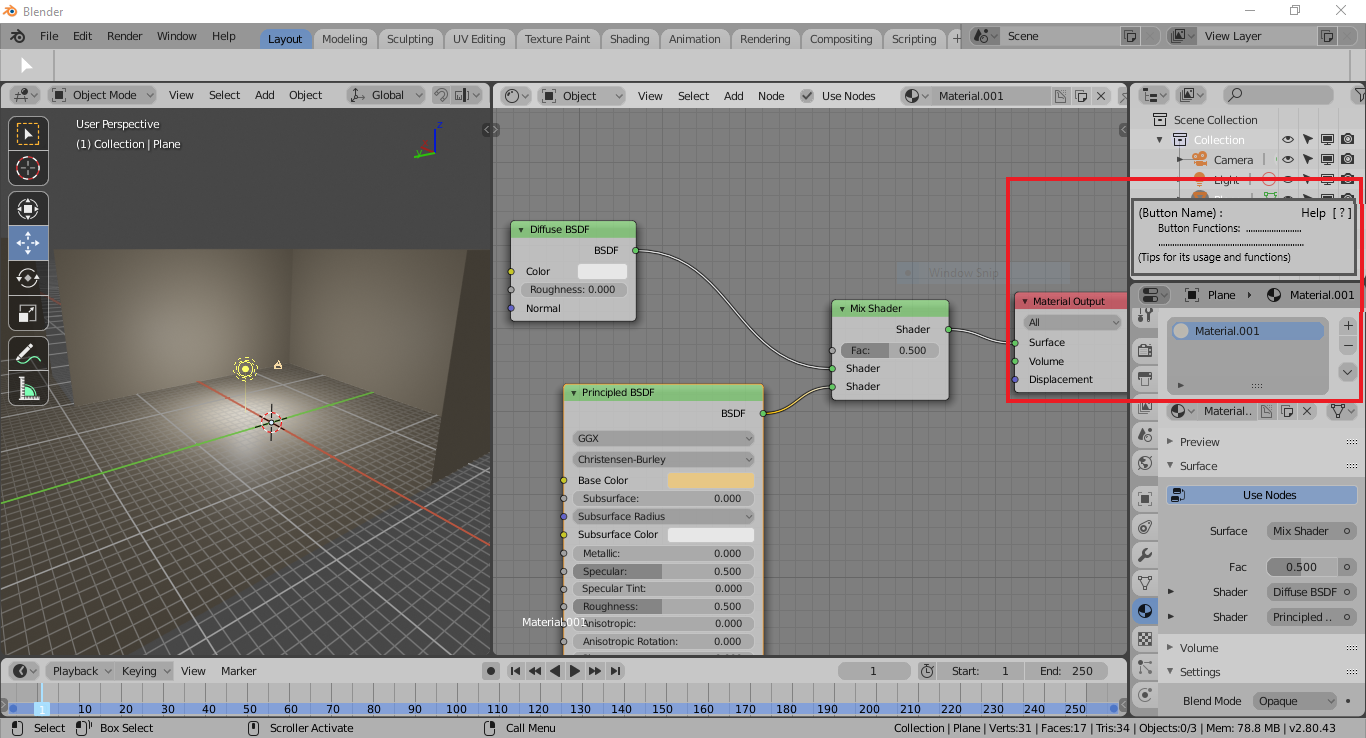Open the Object Data triangle tab
This screenshot has height=738, width=1366.
(x=1145, y=582)
